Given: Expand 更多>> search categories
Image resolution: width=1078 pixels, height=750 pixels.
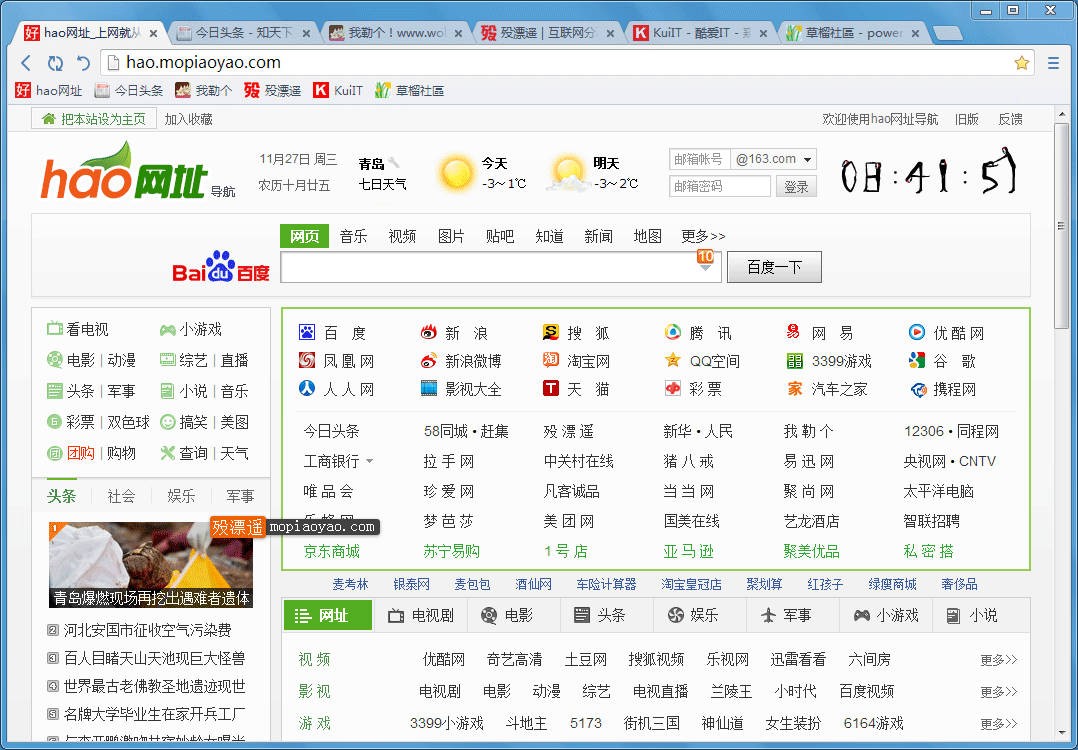Looking at the screenshot, I should (703, 236).
